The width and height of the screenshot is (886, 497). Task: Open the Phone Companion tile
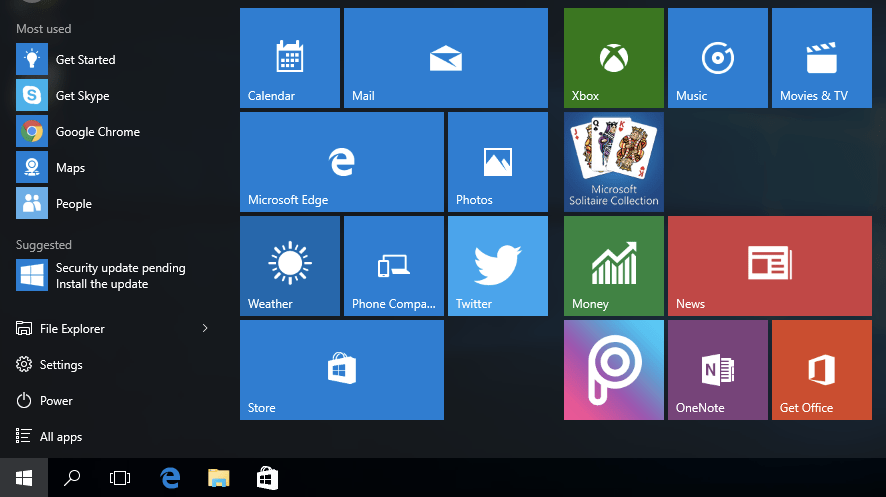394,266
